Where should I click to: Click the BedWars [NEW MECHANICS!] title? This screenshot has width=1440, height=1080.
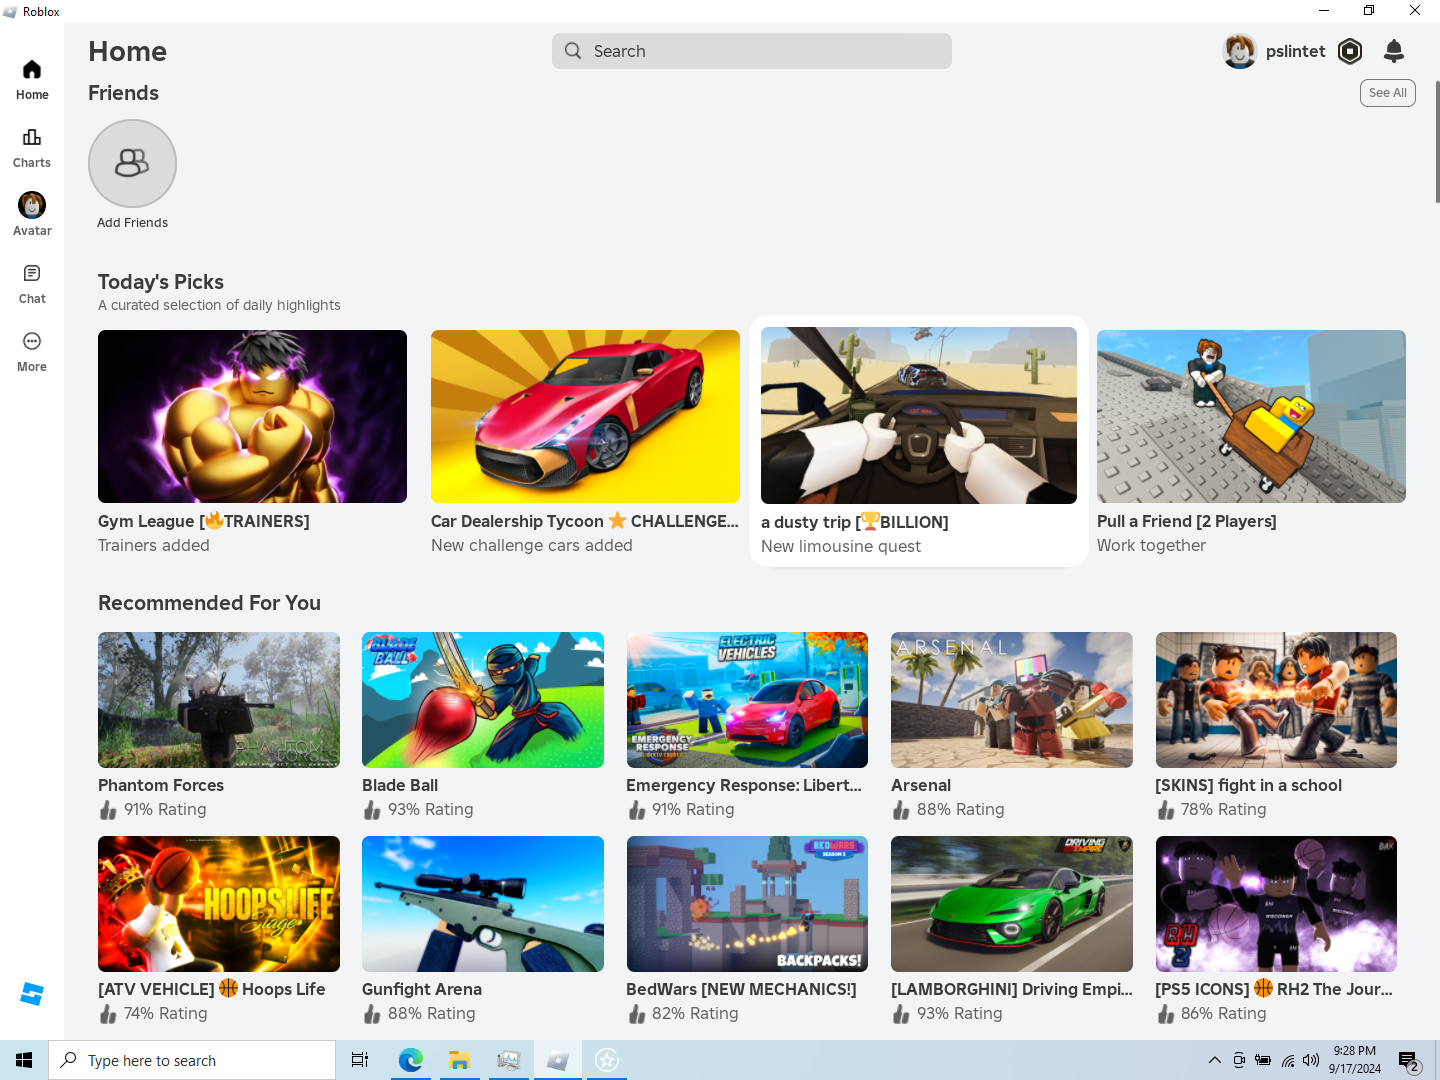pos(741,989)
